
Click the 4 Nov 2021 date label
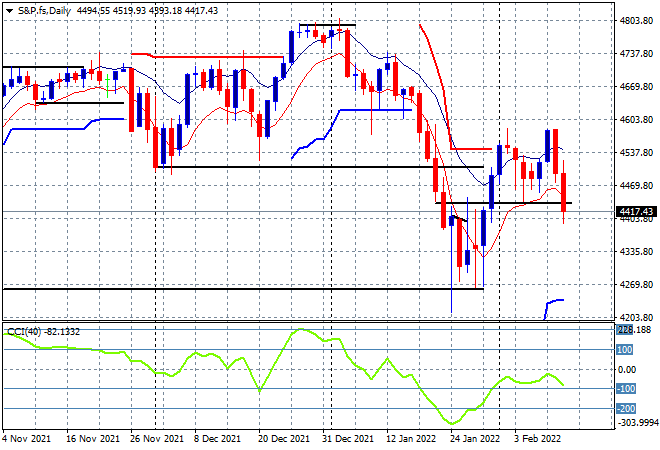(x=26, y=439)
